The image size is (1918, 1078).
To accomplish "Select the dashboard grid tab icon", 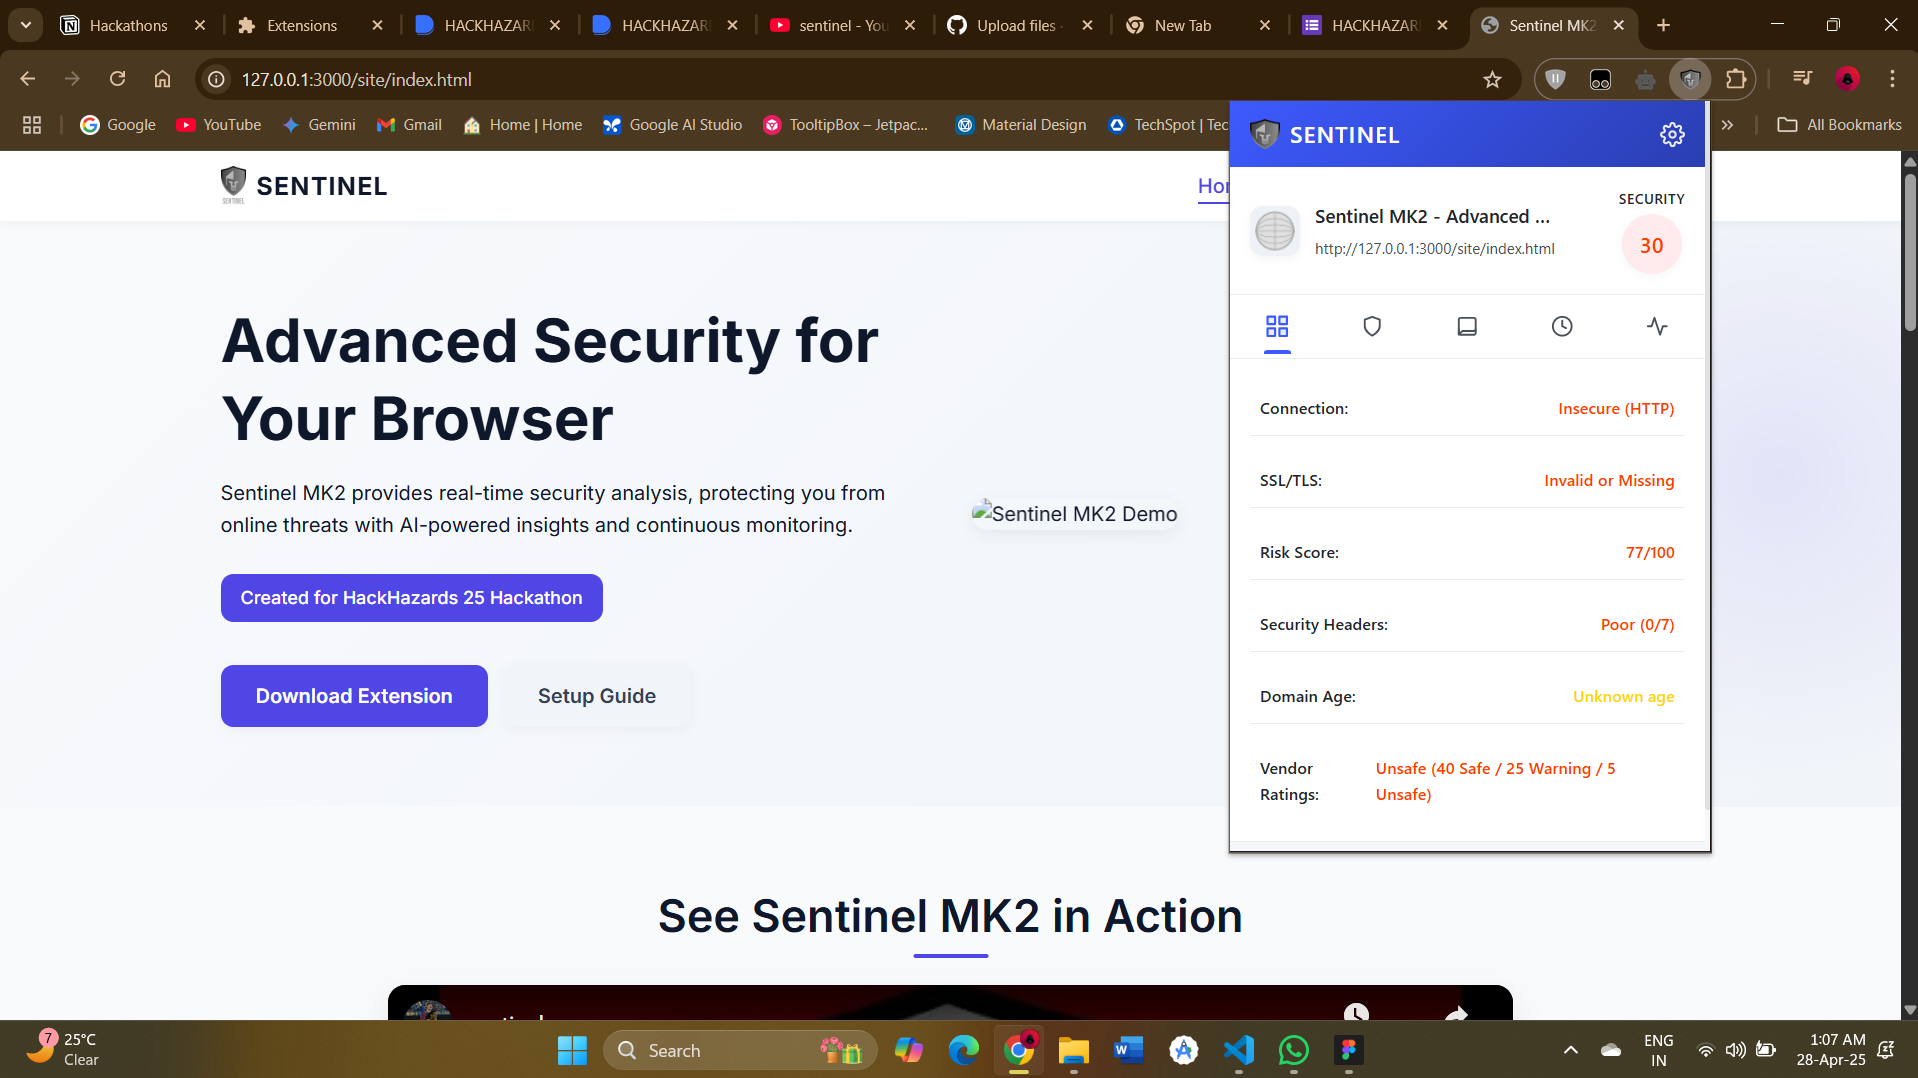I will (x=1277, y=327).
